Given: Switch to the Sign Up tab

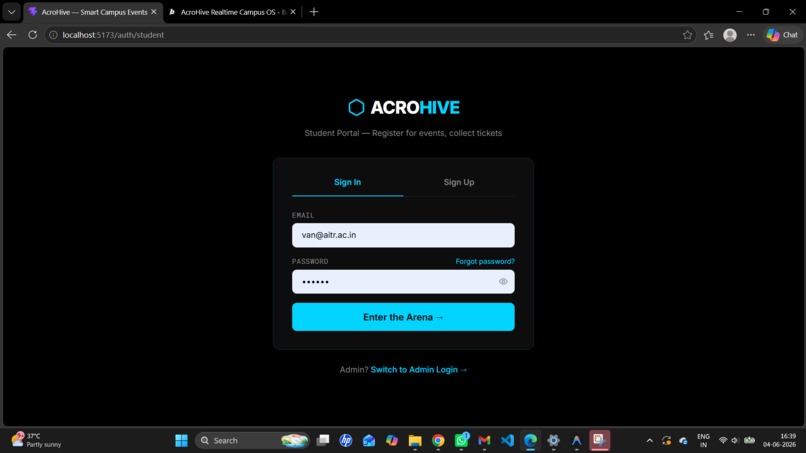Looking at the screenshot, I should pos(459,182).
